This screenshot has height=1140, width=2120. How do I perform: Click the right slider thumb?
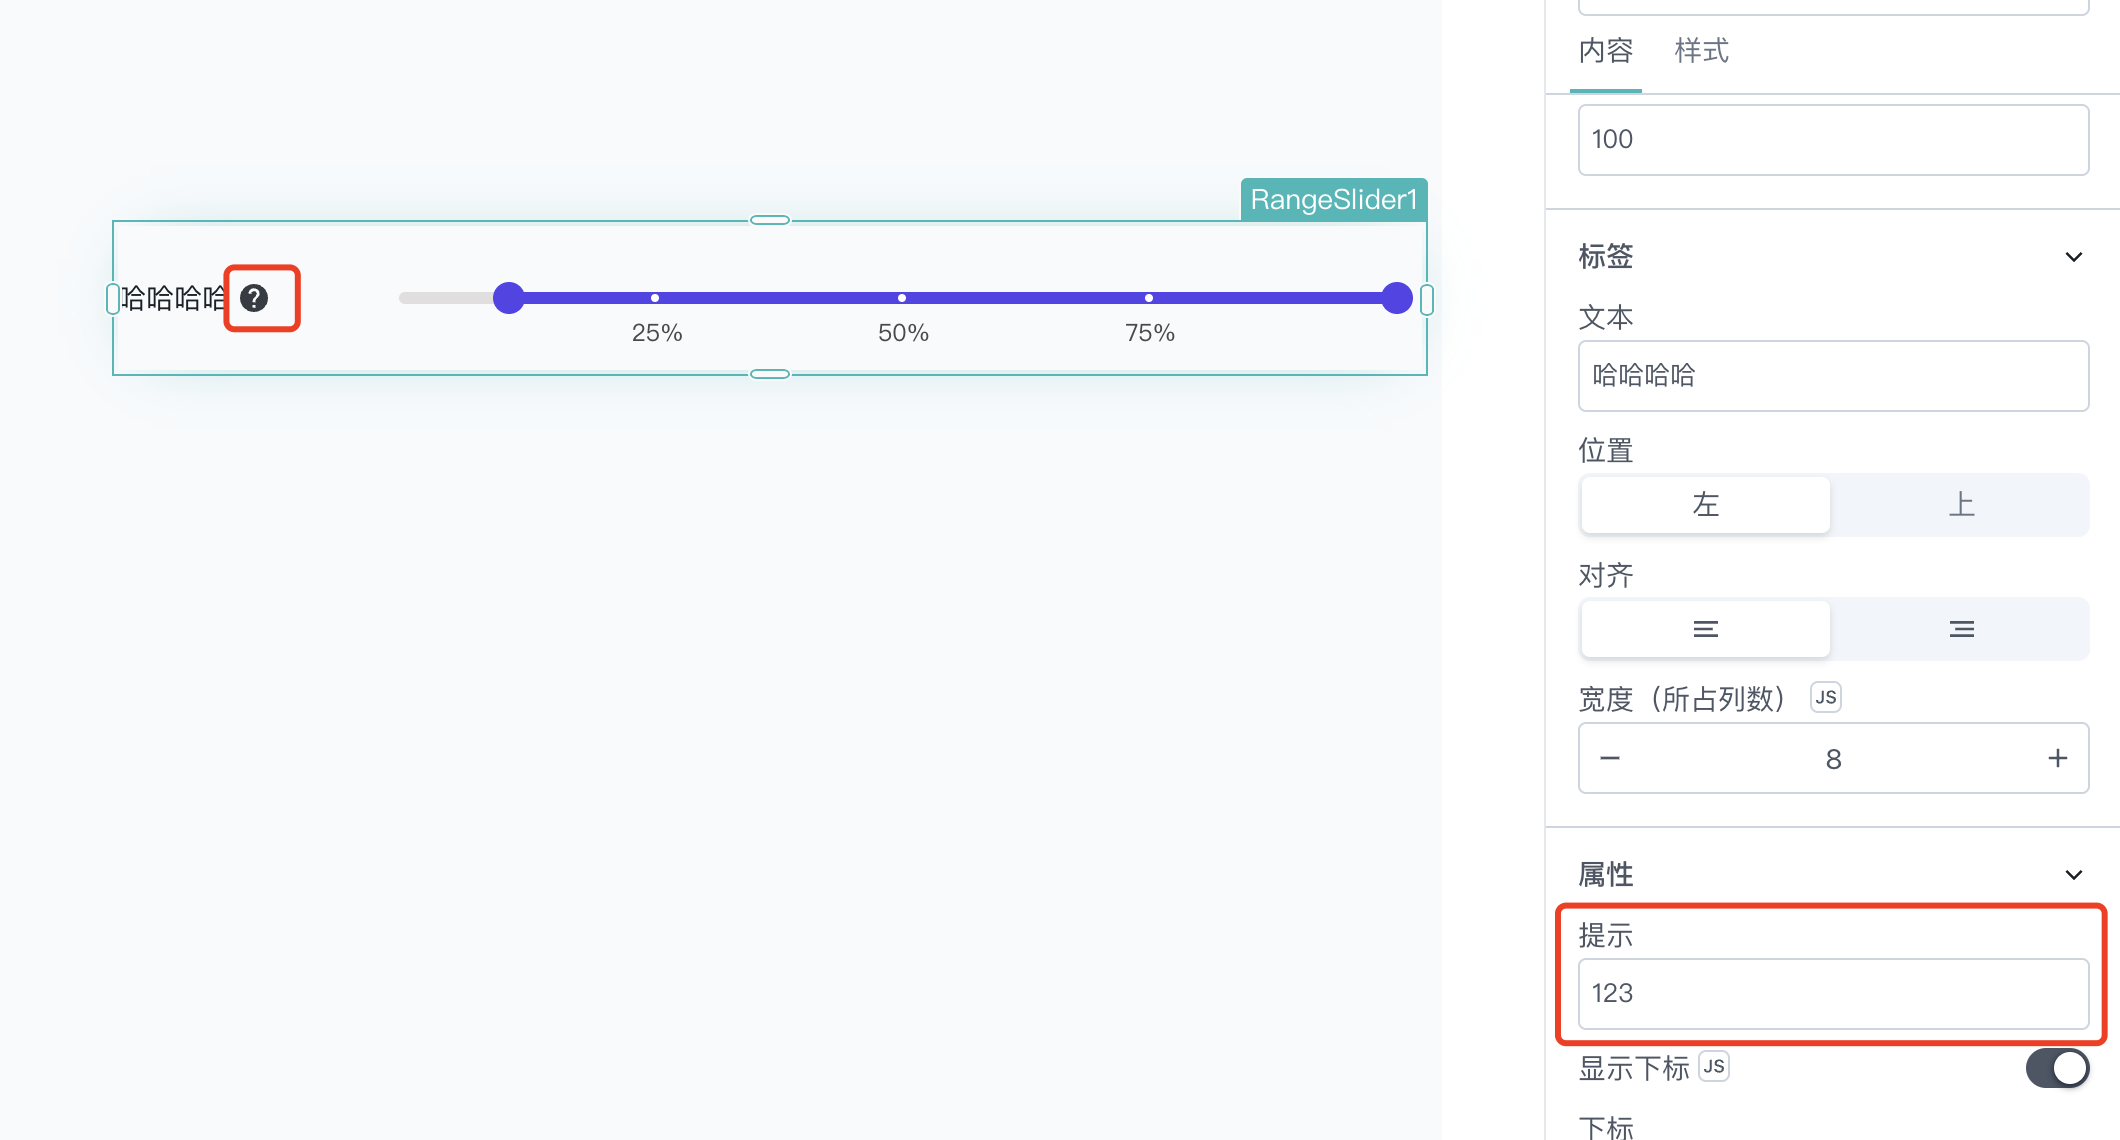pos(1396,298)
